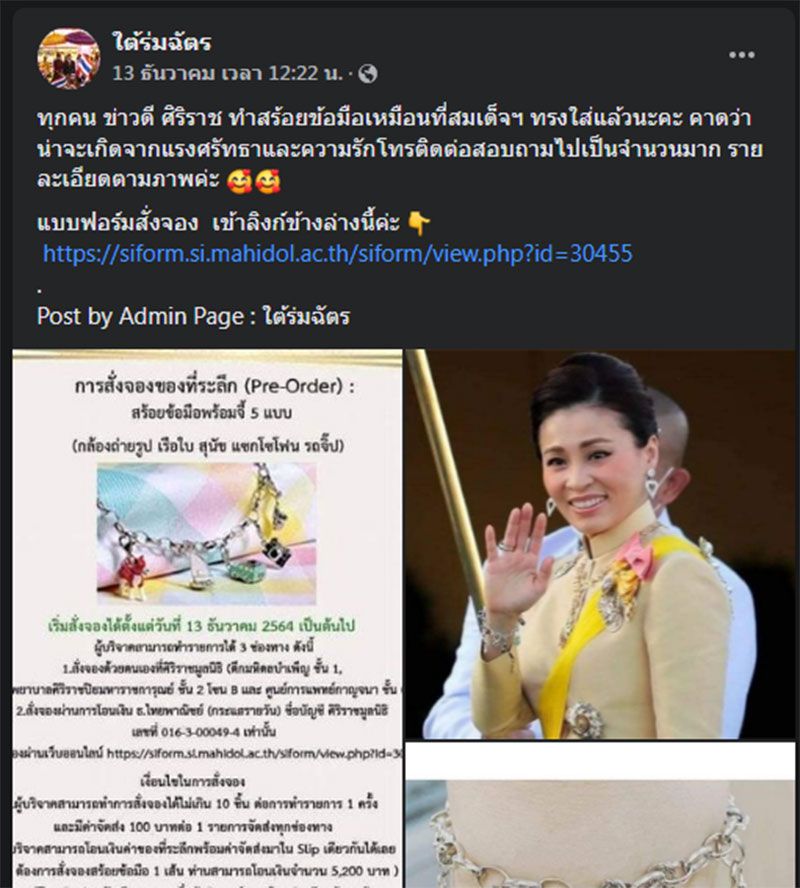Image resolution: width=800 pixels, height=888 pixels.
Task: Open the post timestamp 13 ธันวาคม 12:22 น.
Action: coord(228,73)
